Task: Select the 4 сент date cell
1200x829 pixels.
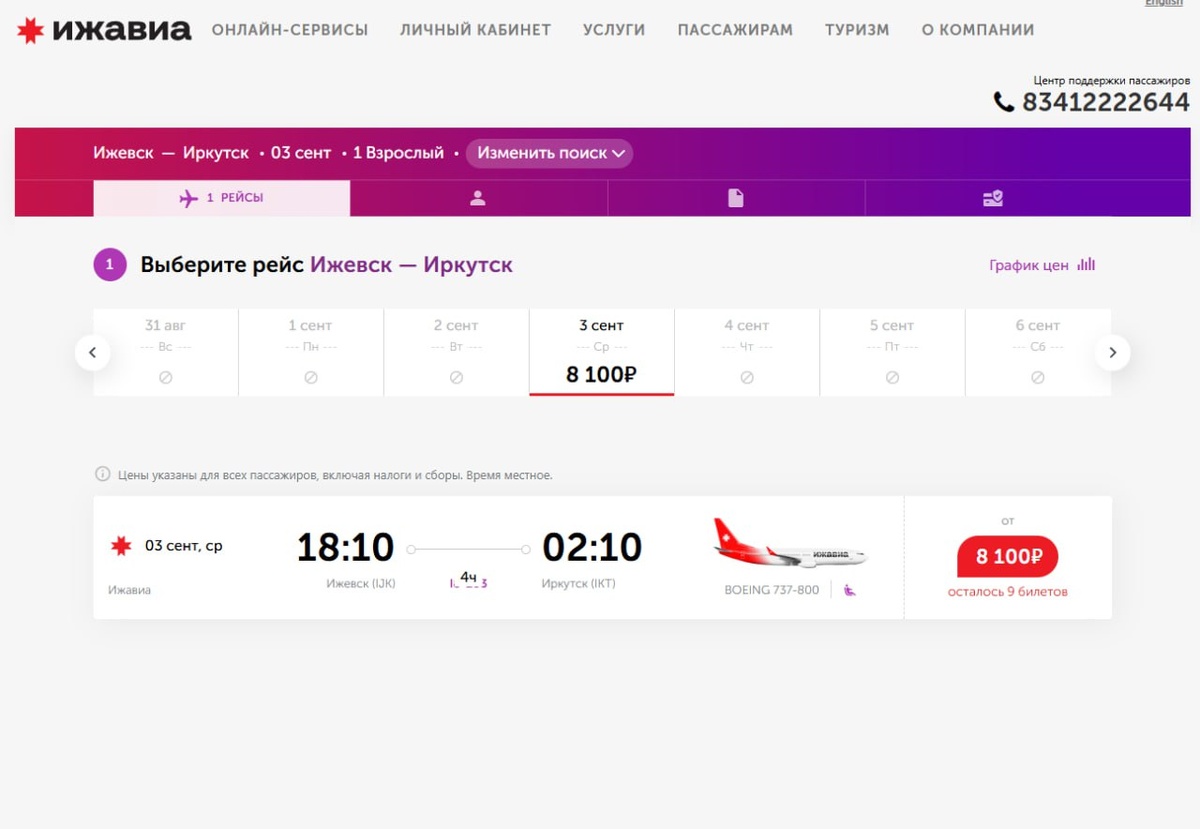Action: click(747, 352)
